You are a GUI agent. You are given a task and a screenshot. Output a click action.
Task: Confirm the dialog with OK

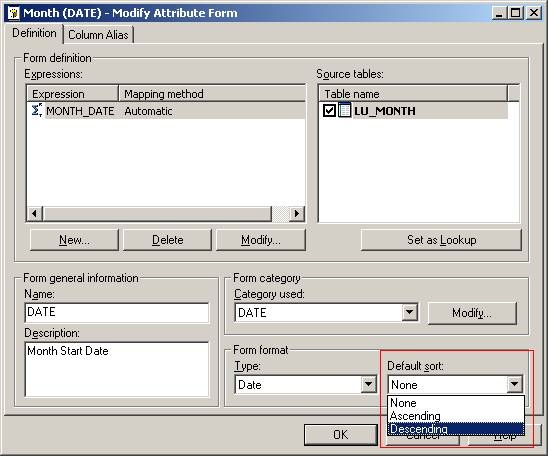click(341, 434)
